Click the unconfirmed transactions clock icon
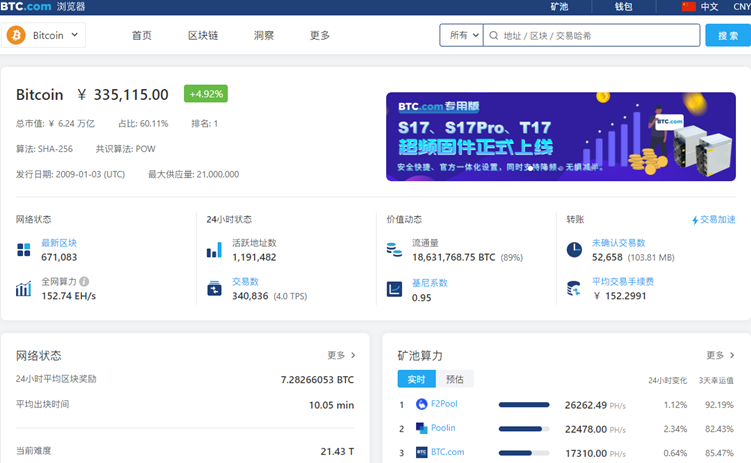This screenshot has height=463, width=751. pyautogui.click(x=574, y=249)
